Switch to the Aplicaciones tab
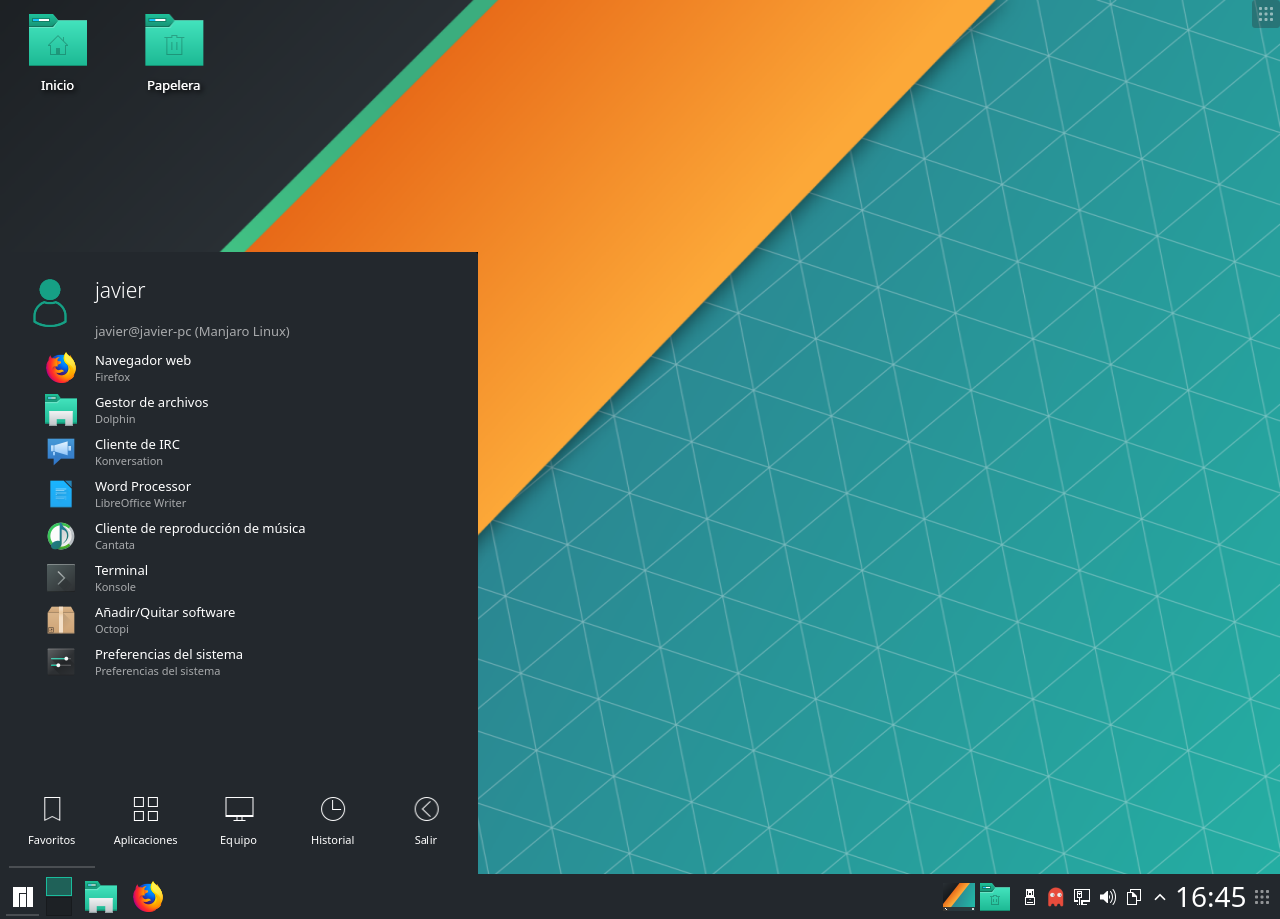This screenshot has width=1280, height=919. coord(145,820)
